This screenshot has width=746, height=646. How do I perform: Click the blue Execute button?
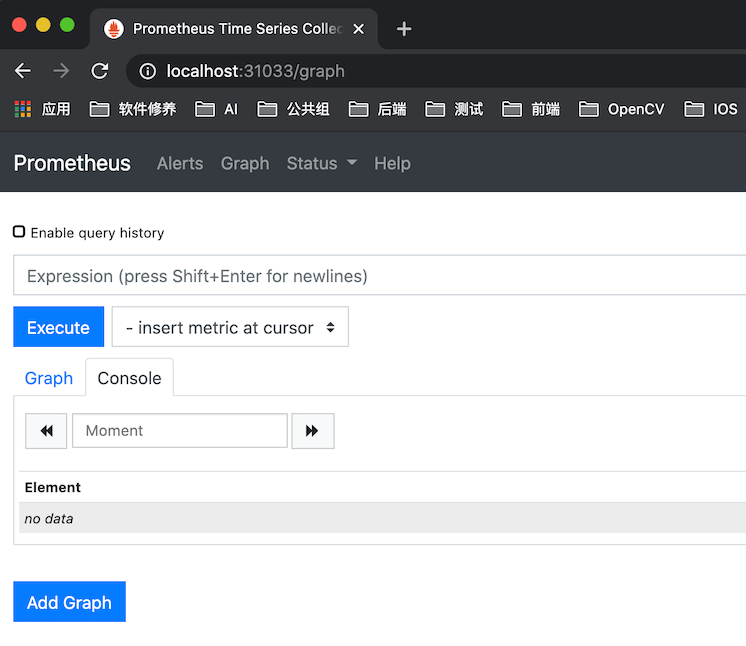pos(59,327)
